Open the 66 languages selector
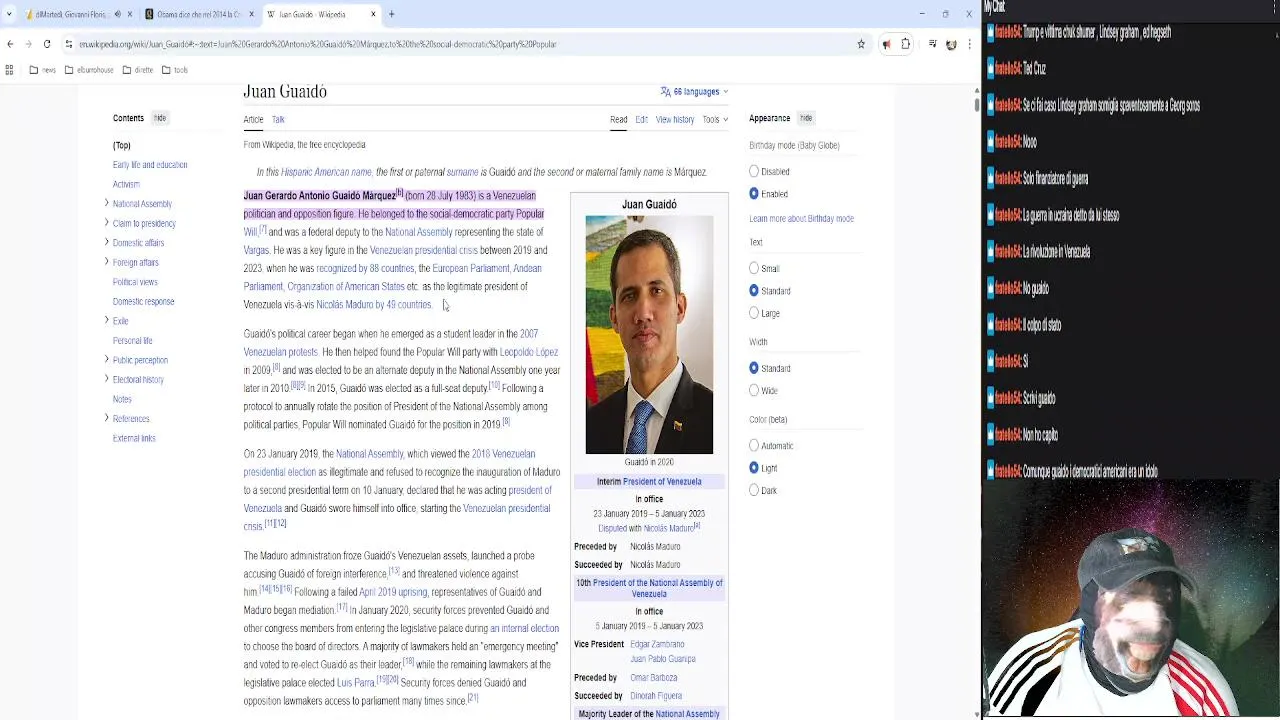1280x720 pixels. (x=694, y=92)
